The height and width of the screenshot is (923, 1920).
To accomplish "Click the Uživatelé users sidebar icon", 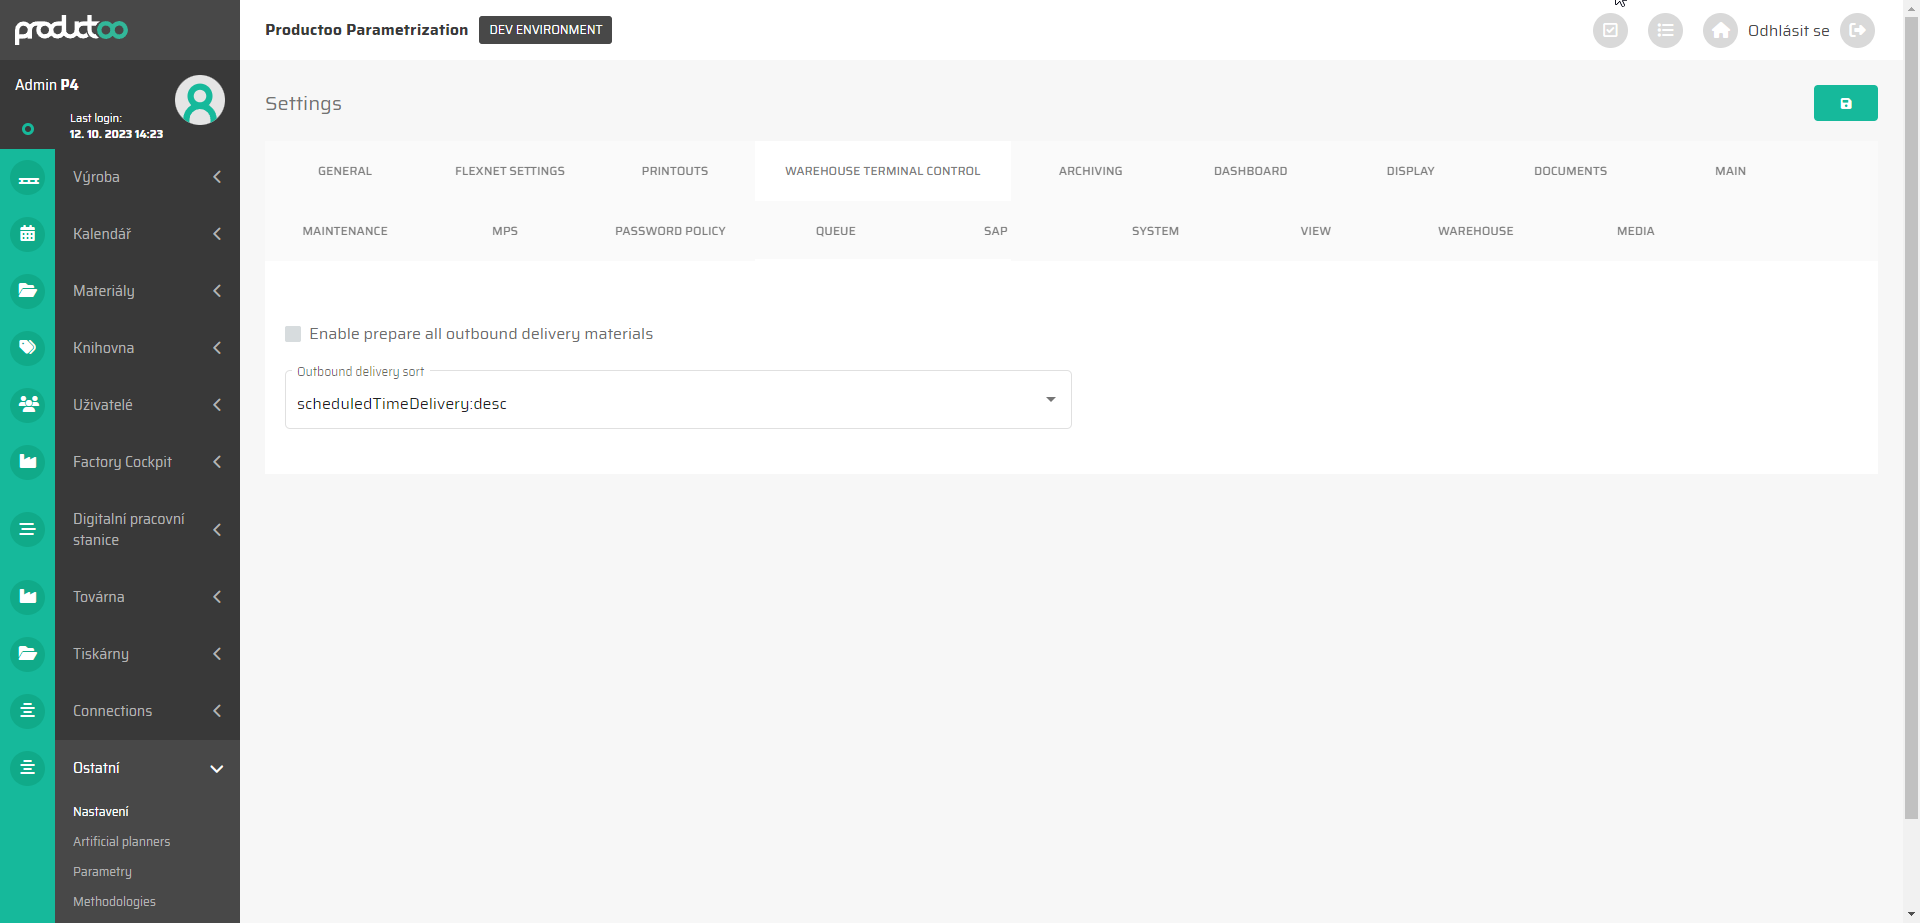I will point(28,405).
